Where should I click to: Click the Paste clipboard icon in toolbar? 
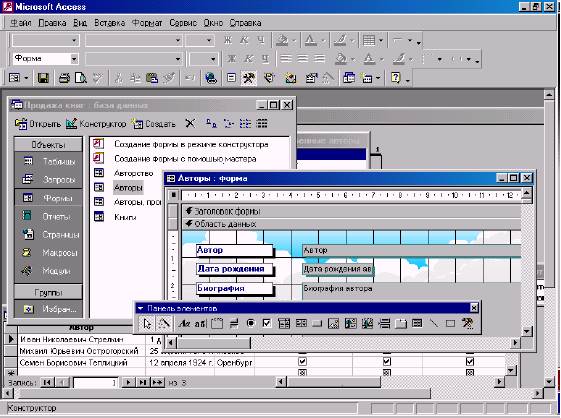coord(152,78)
